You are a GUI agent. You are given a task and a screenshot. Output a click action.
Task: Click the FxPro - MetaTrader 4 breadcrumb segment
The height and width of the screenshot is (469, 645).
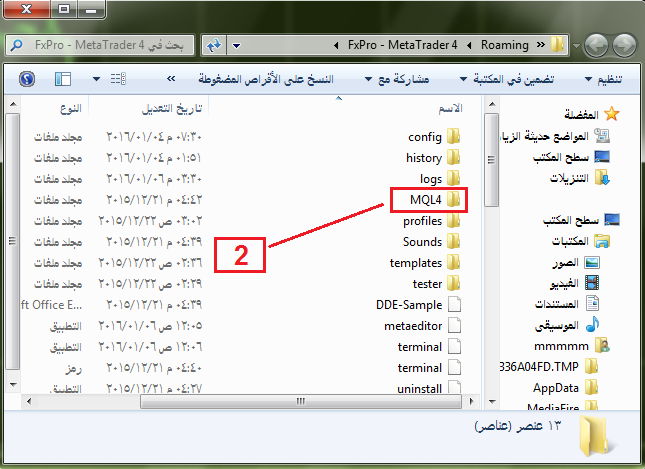point(402,45)
